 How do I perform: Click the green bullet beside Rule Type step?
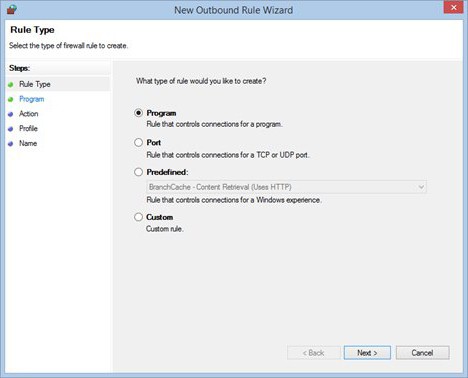tap(11, 85)
